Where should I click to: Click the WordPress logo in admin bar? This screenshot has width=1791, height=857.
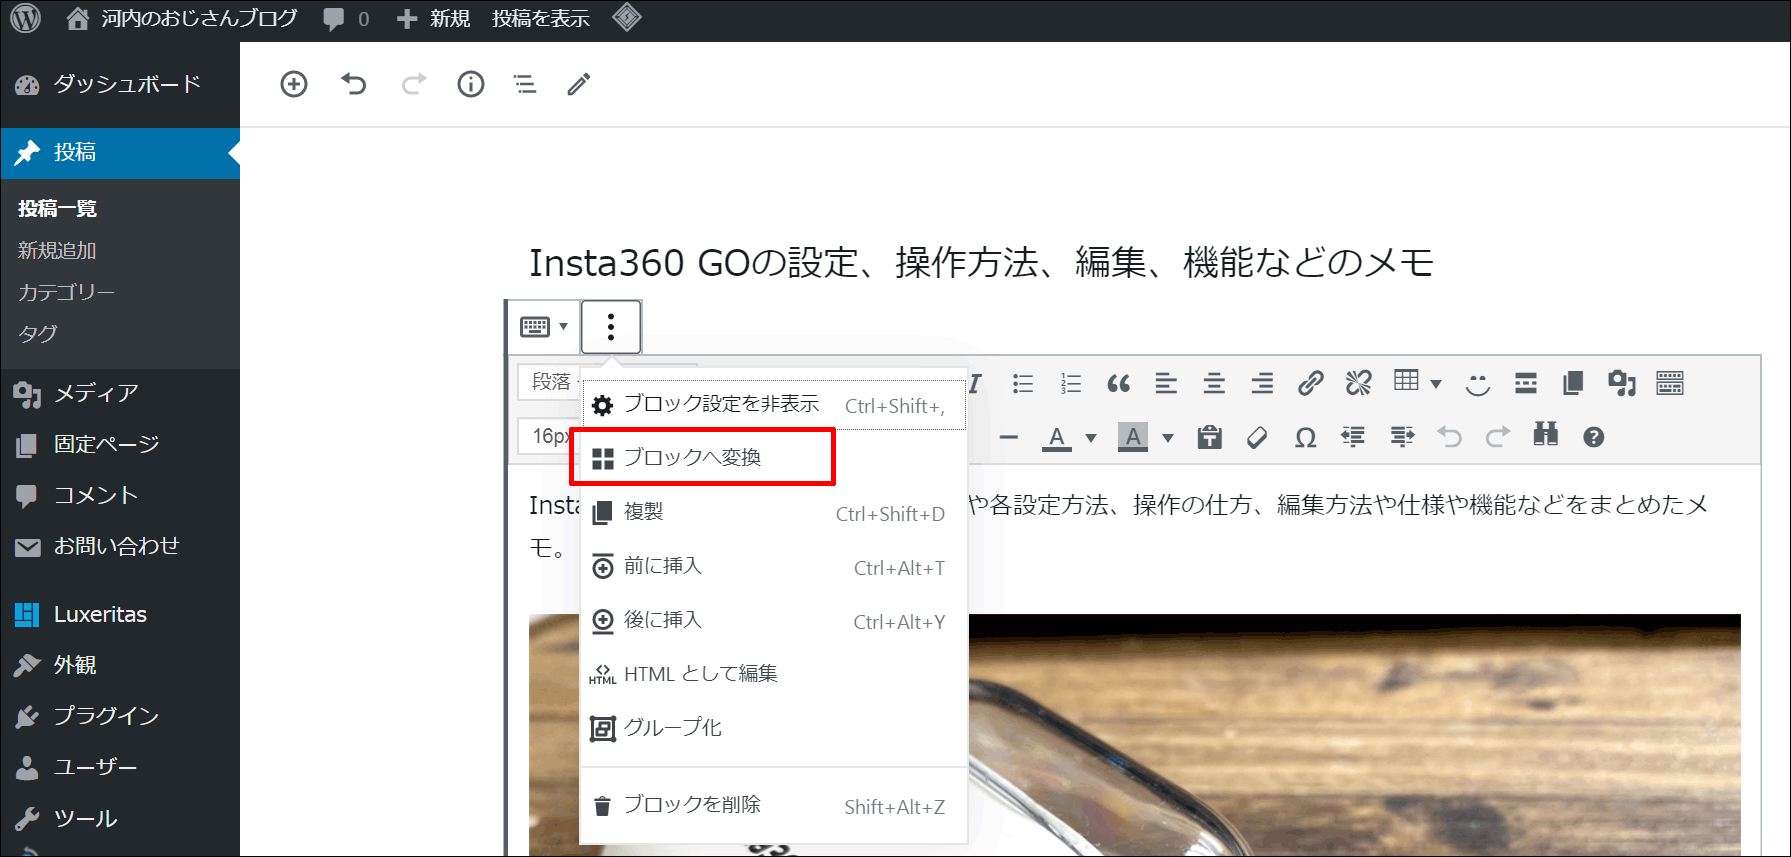click(x=25, y=18)
